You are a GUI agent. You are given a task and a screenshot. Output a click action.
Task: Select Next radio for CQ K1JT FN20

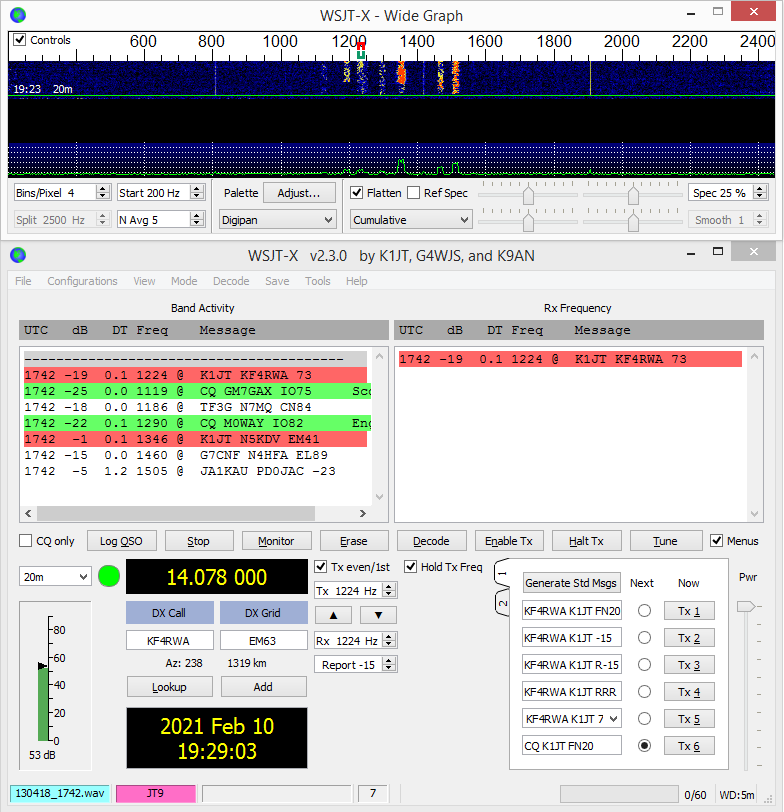[x=644, y=745]
